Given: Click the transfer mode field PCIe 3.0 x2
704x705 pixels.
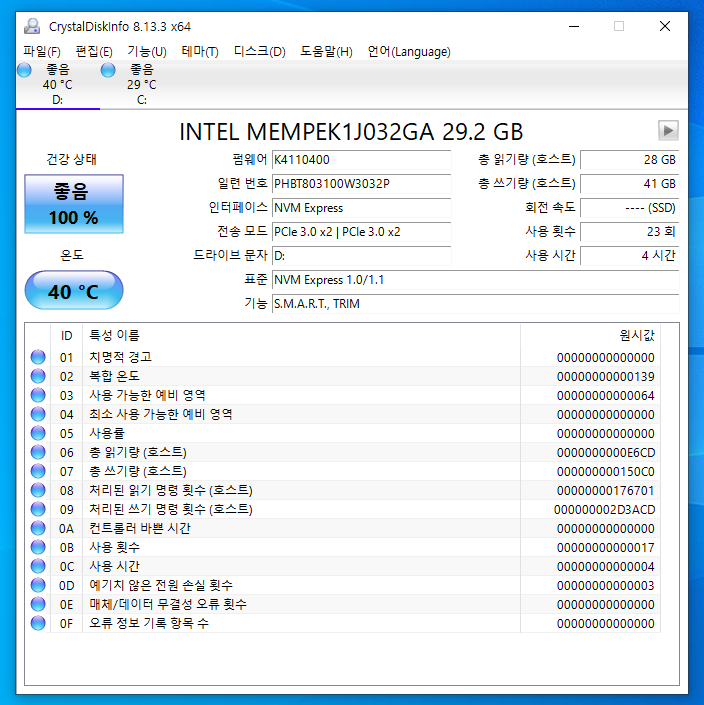Looking at the screenshot, I should click(x=361, y=232).
